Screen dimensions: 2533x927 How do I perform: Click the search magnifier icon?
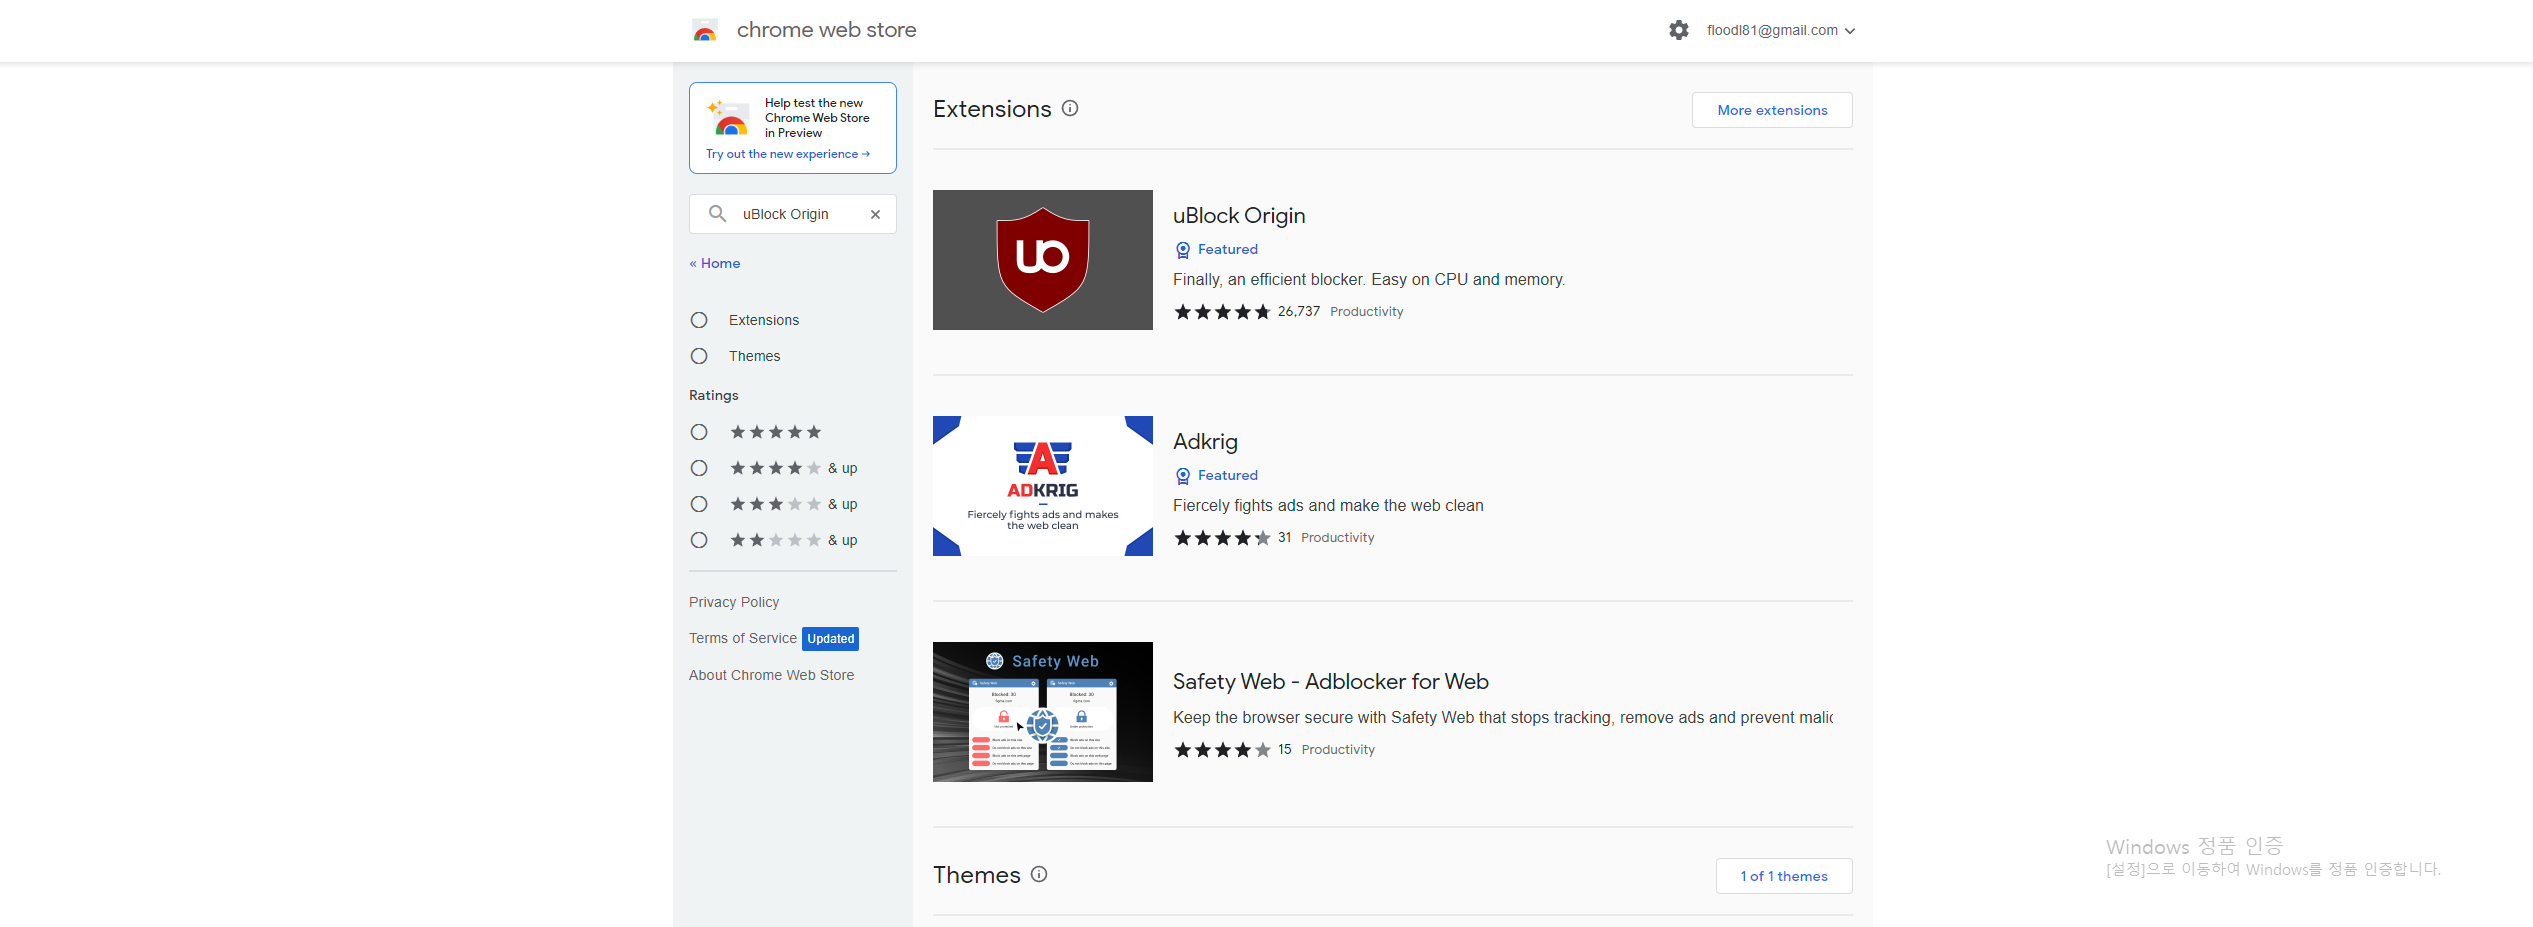tap(717, 214)
